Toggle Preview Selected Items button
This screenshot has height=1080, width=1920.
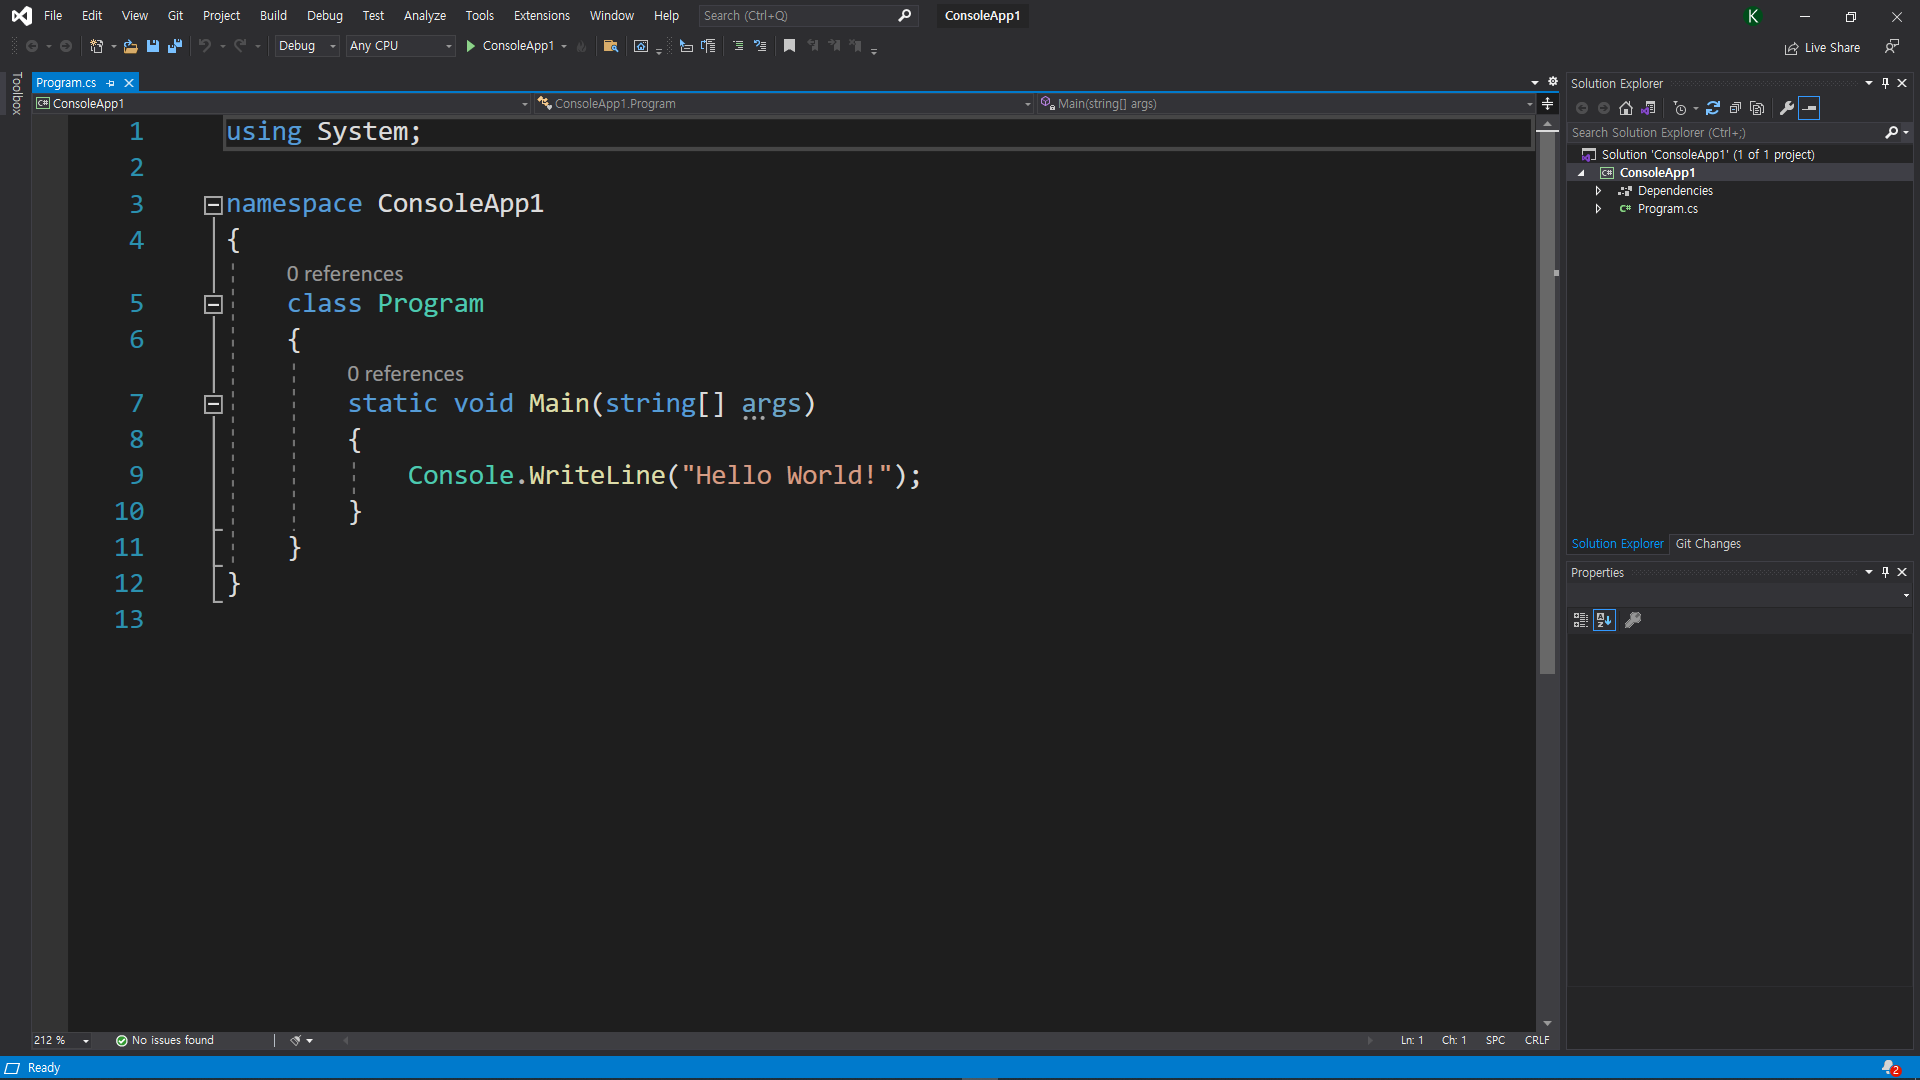[1809, 108]
